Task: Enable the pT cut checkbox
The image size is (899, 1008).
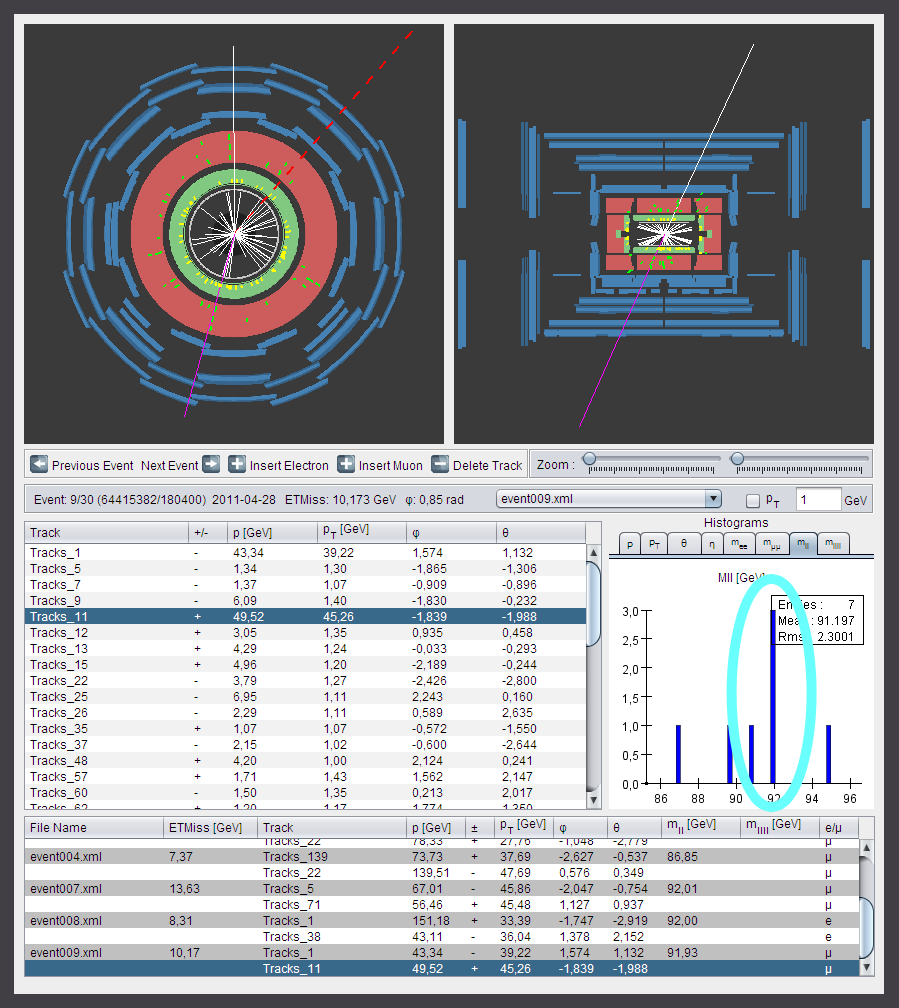Action: 752,500
